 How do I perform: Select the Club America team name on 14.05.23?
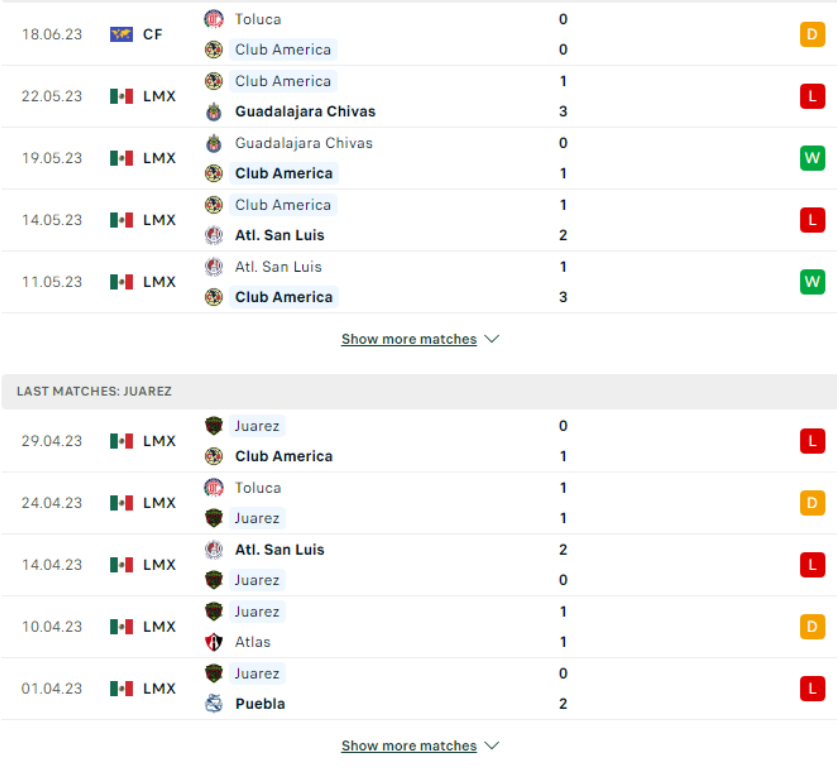[x=283, y=204]
